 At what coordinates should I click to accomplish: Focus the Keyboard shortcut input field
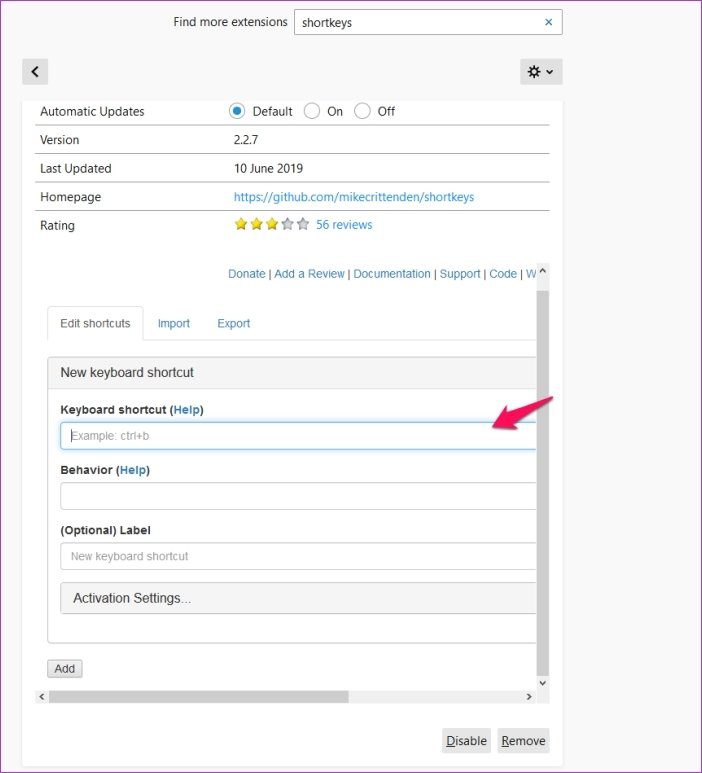pos(298,436)
